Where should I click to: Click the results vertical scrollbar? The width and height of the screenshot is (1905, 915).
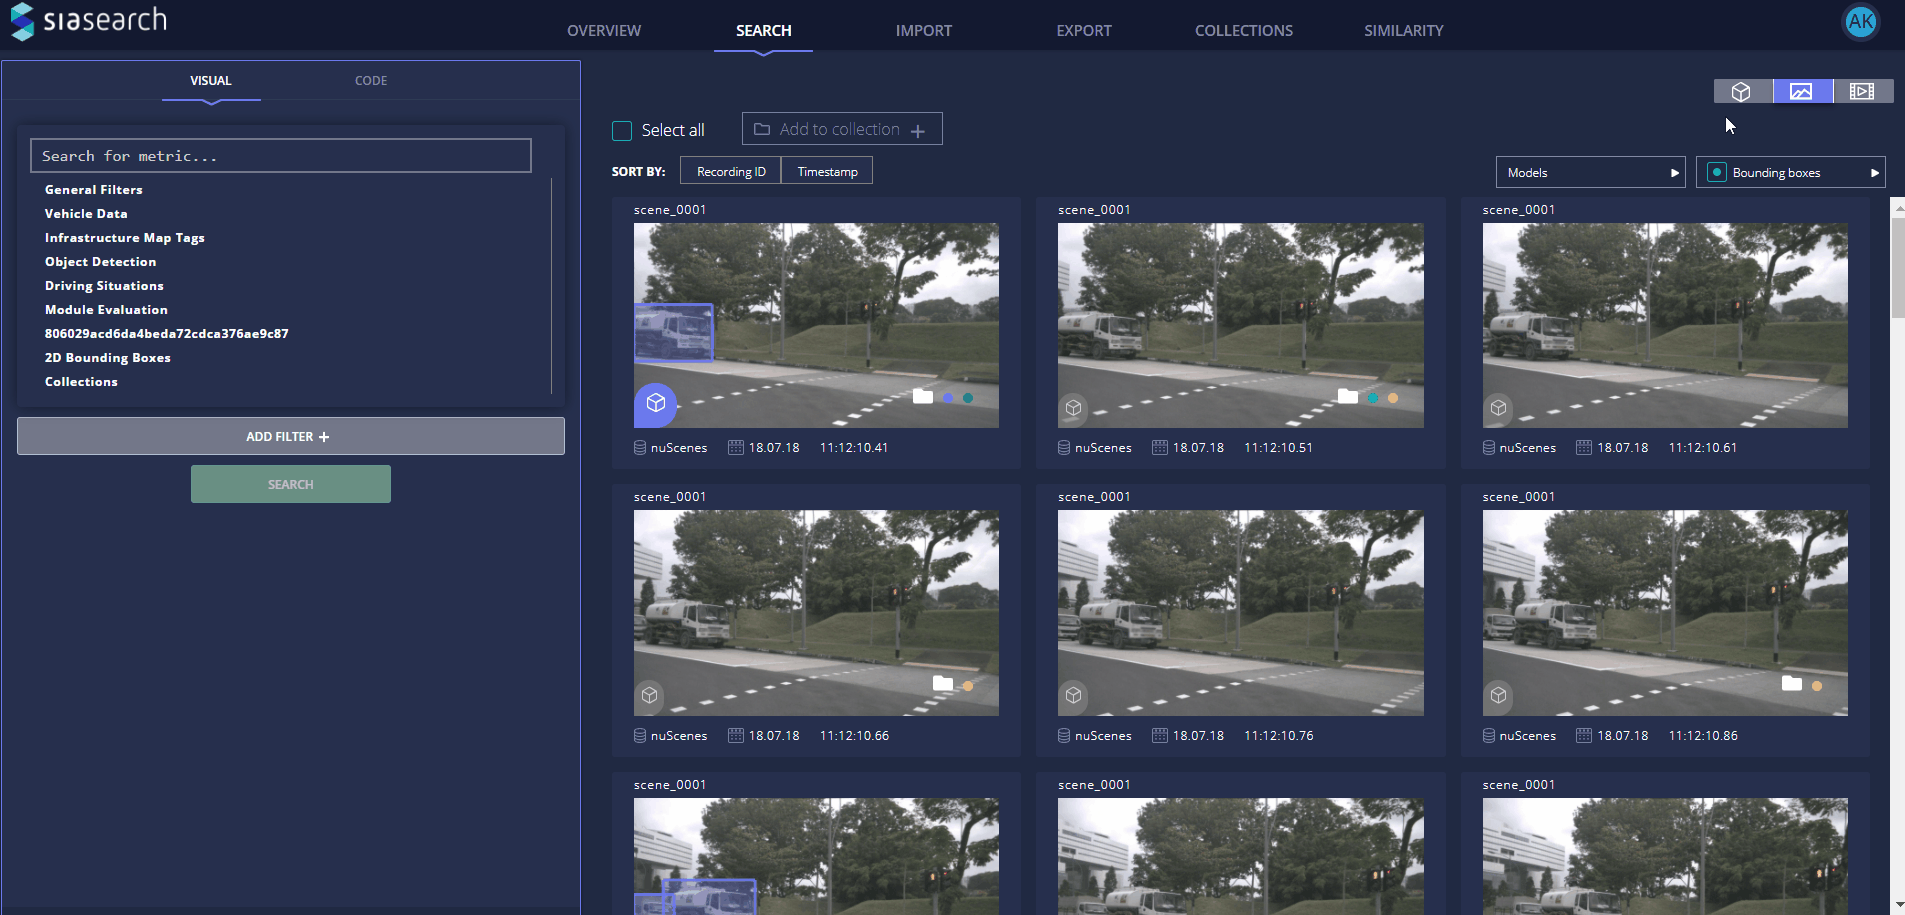pos(1898,268)
